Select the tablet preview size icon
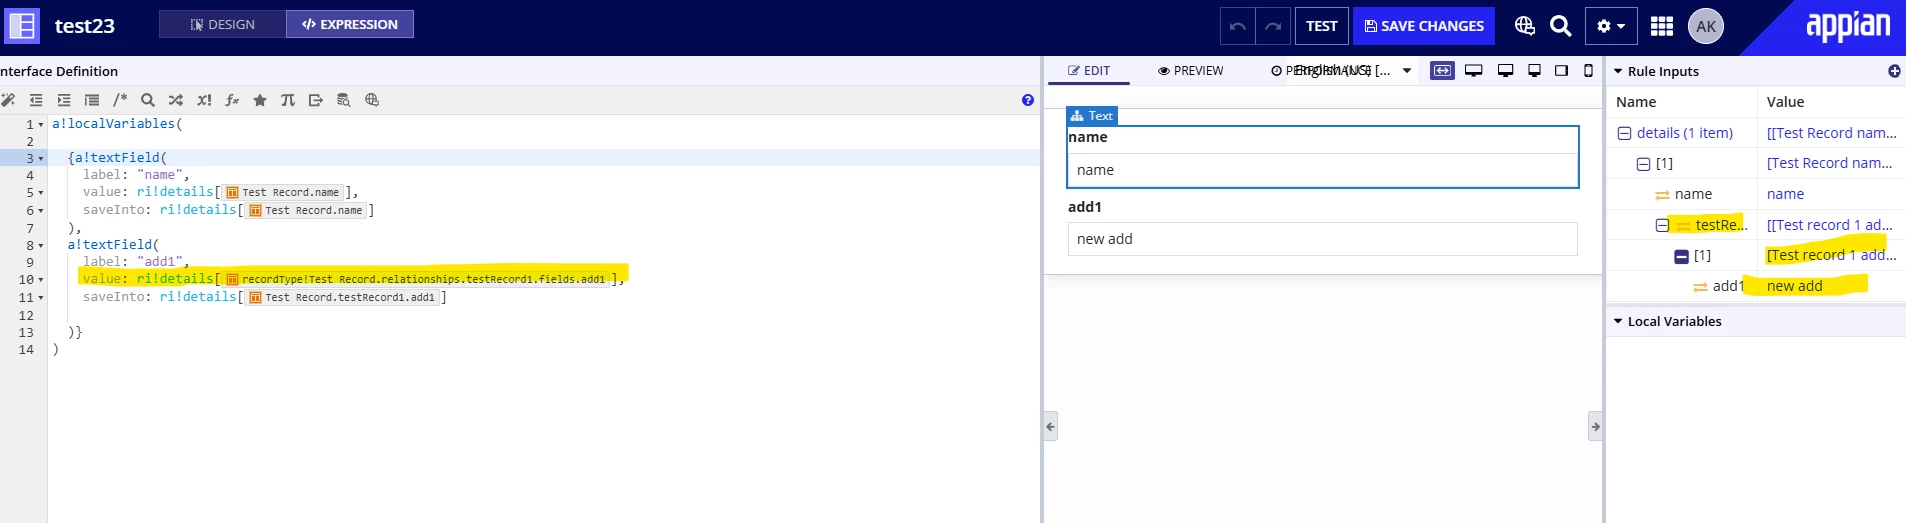This screenshot has height=523, width=1906. click(x=1561, y=70)
